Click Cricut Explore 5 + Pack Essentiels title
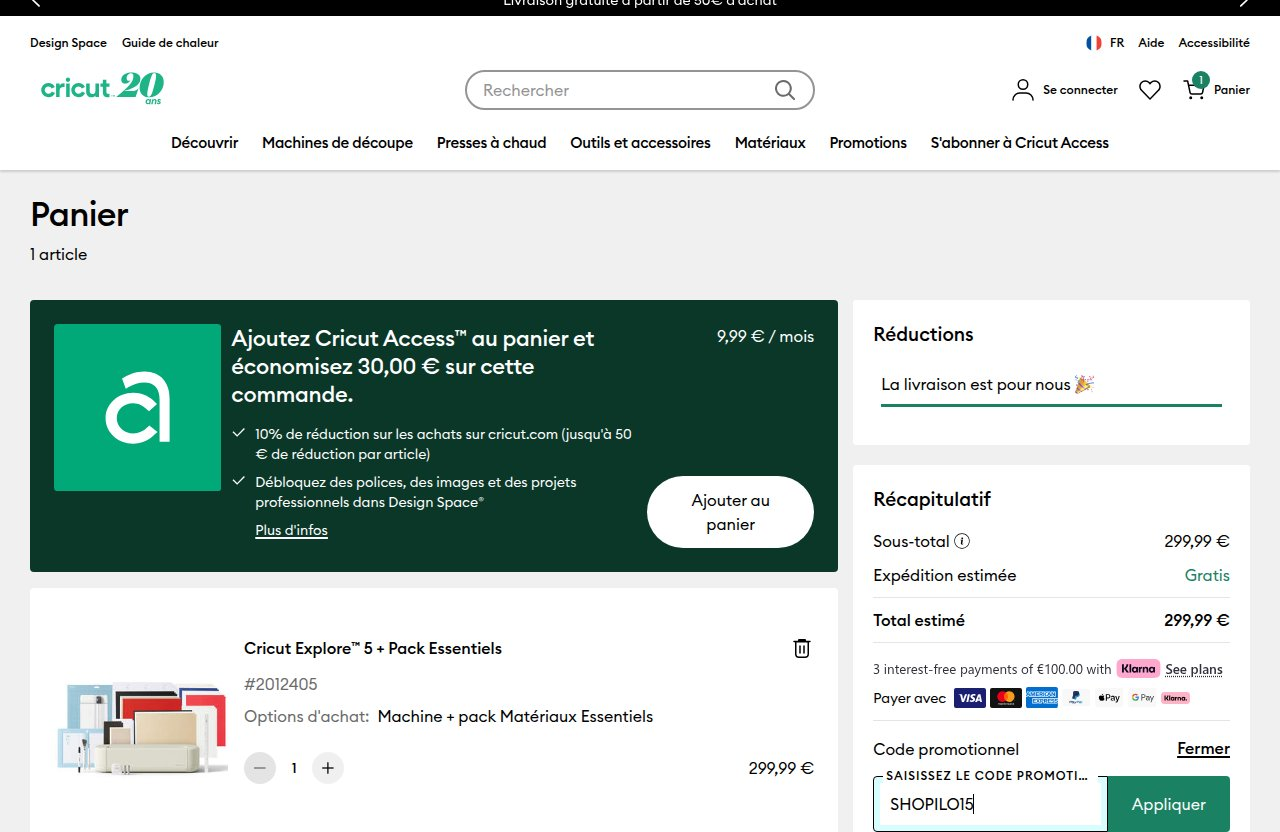This screenshot has height=832, width=1280. (373, 649)
